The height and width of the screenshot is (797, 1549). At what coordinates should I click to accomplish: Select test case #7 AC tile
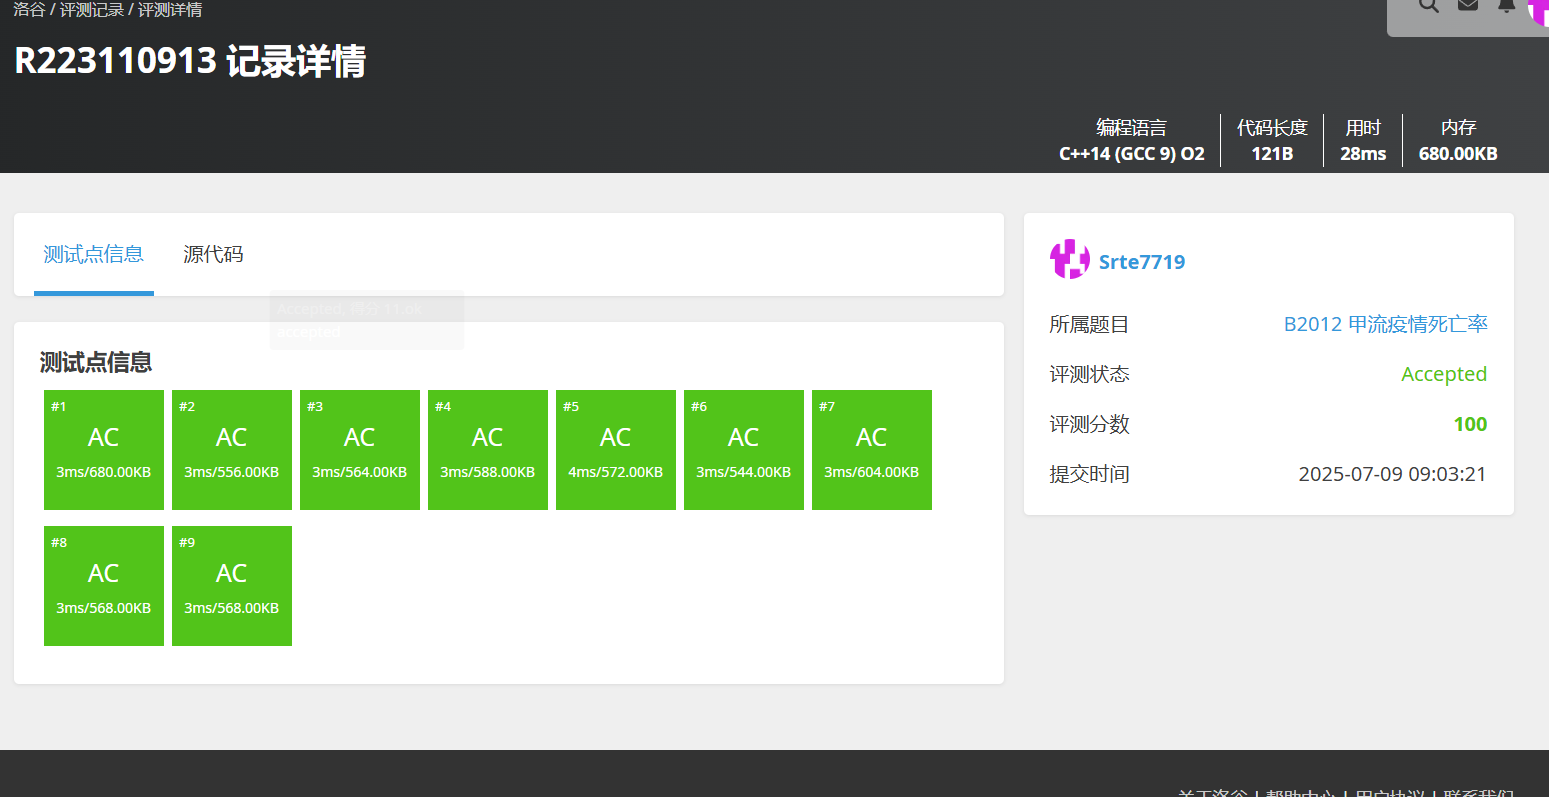coord(872,450)
